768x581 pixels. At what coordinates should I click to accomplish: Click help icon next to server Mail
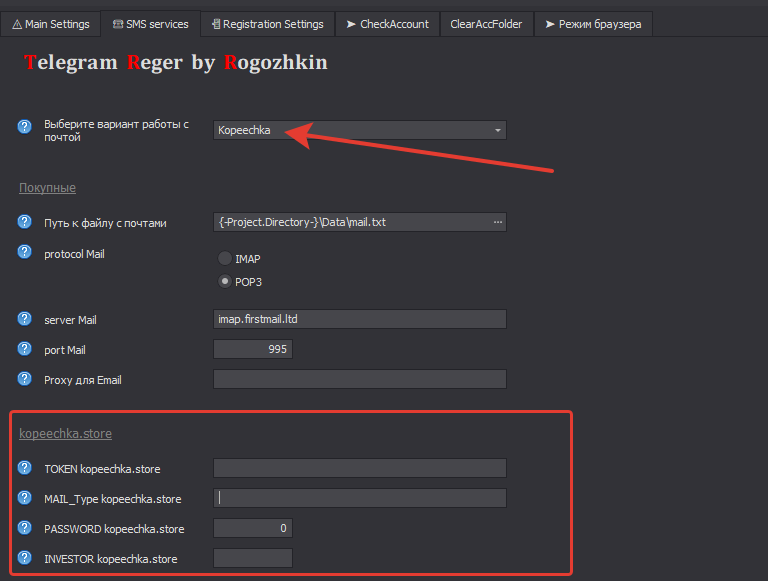point(24,318)
